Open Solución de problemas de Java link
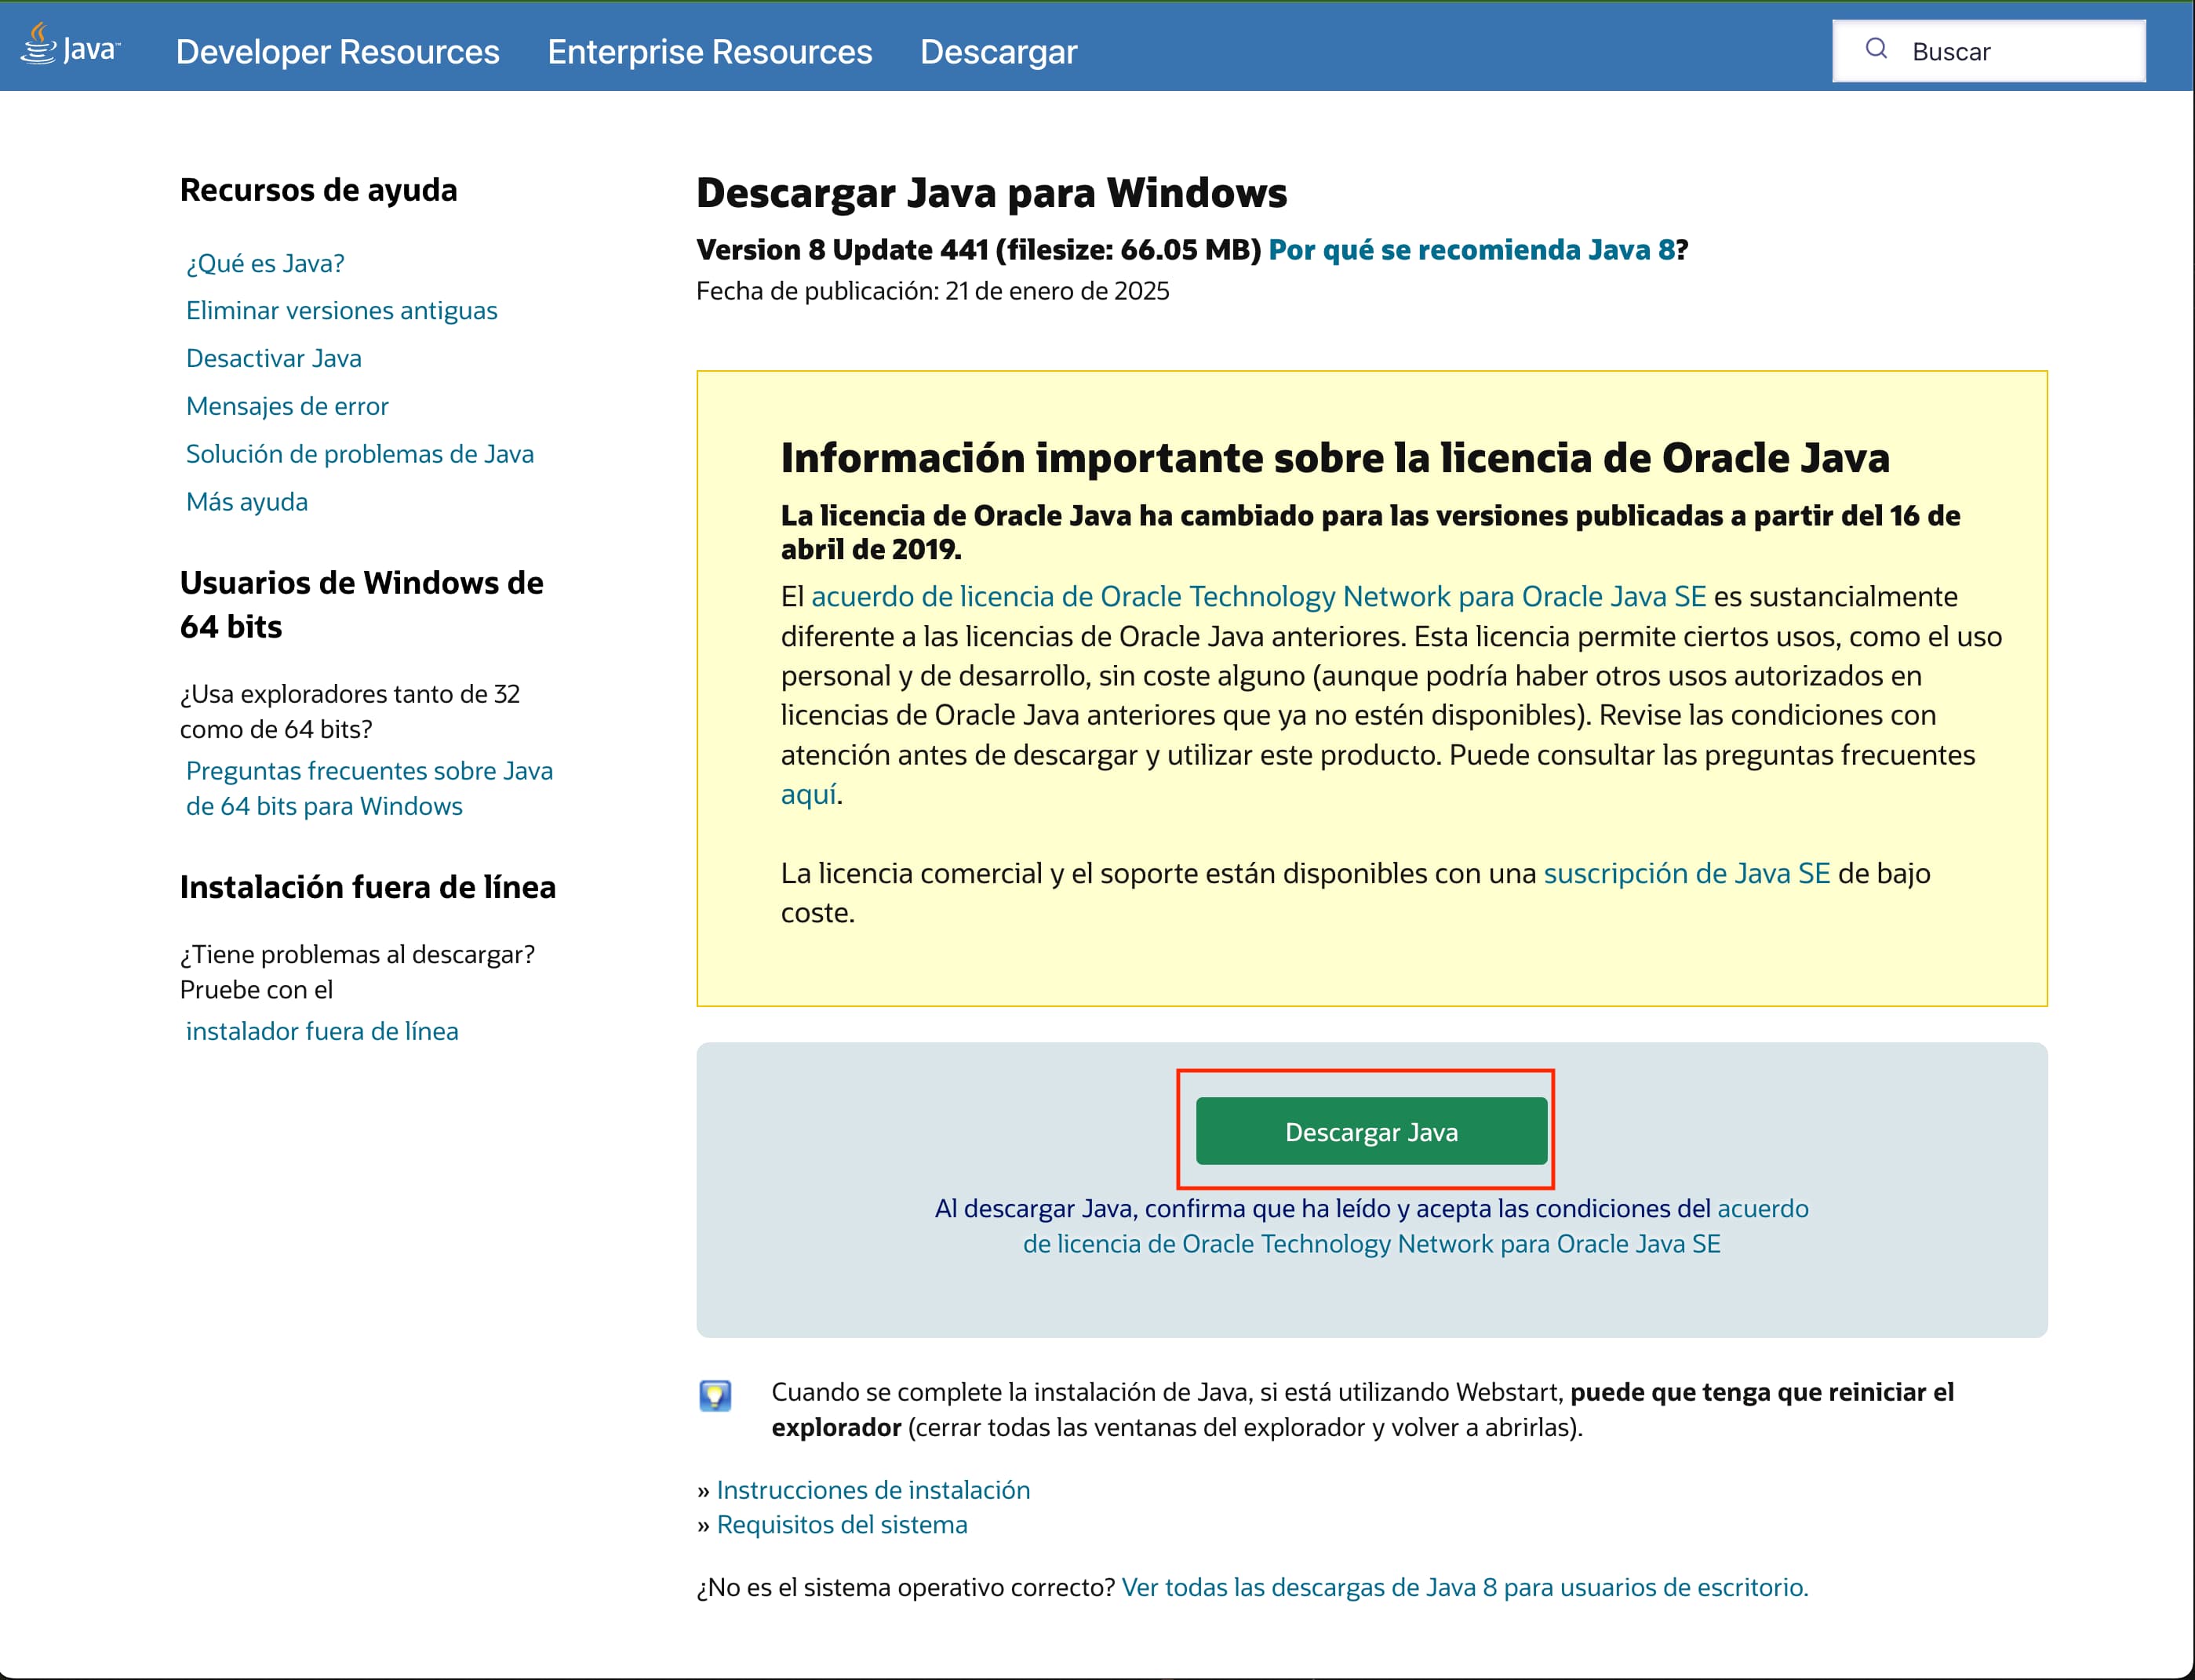Screen dimensions: 2195x1680 click(360, 454)
